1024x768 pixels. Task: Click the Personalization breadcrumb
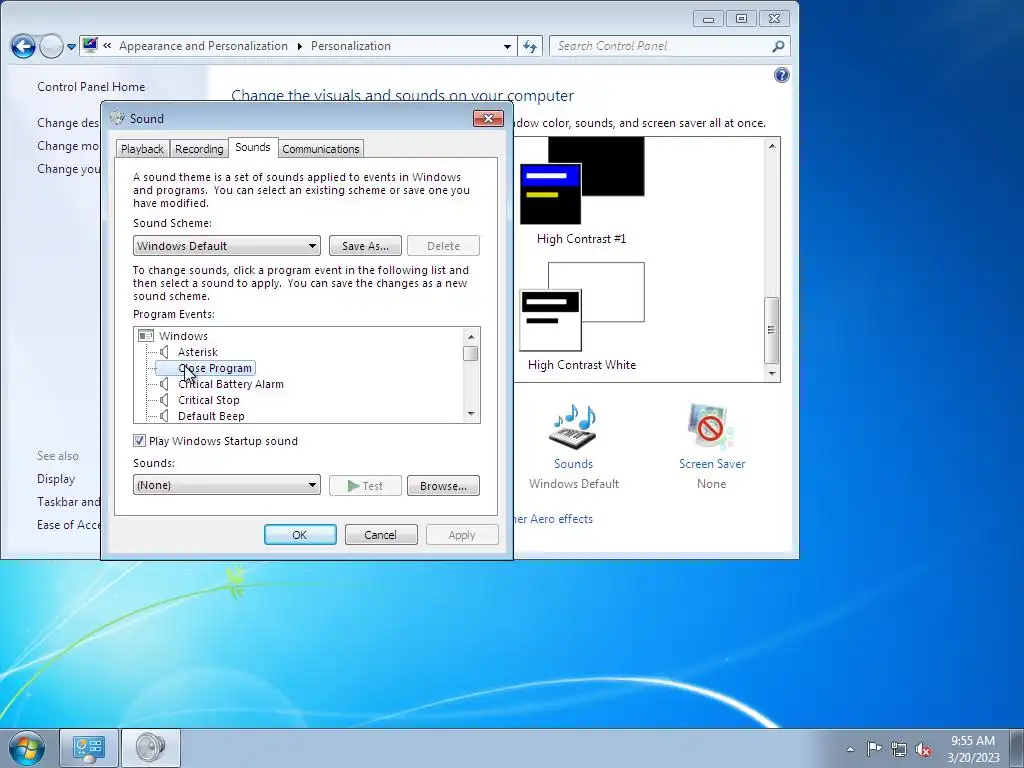351,46
